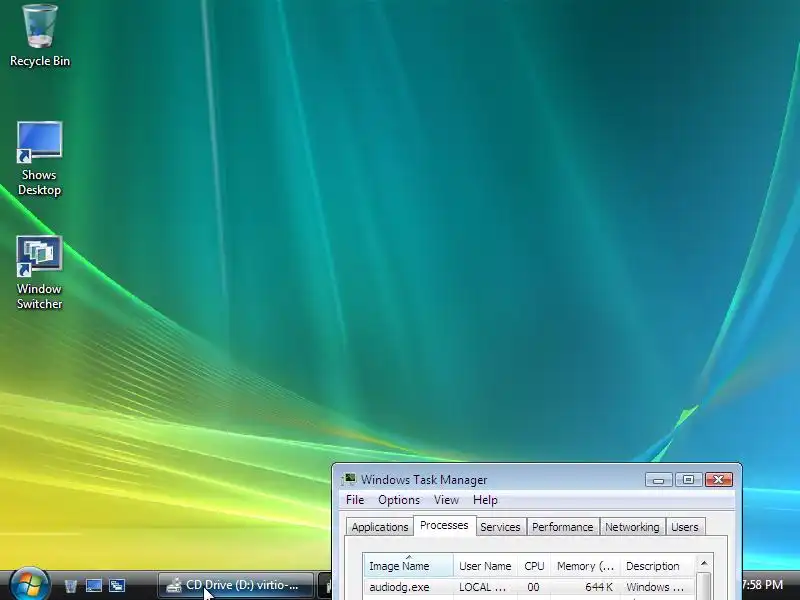Open the Options menu in Task Manager
Screen dimensions: 800x600
[x=399, y=500]
